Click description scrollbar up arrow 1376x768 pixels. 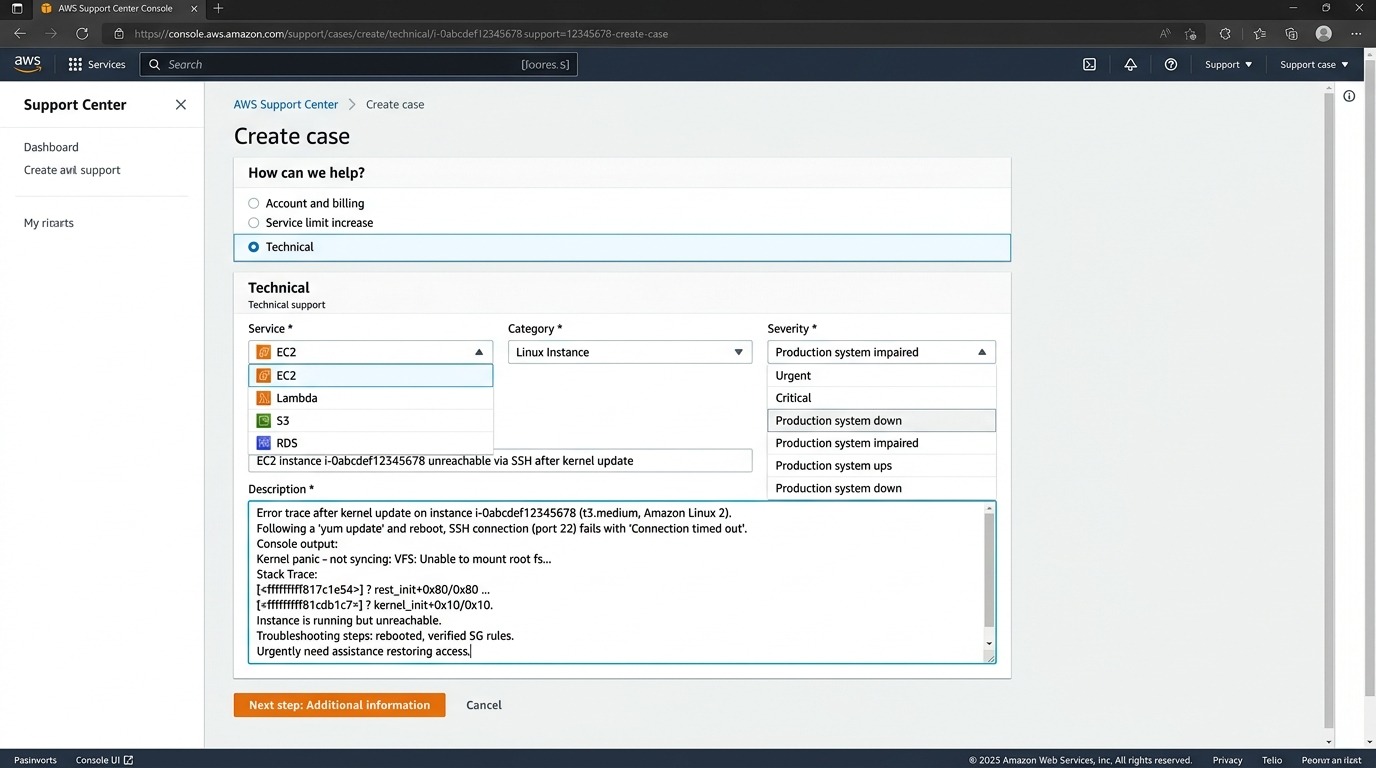click(x=990, y=509)
